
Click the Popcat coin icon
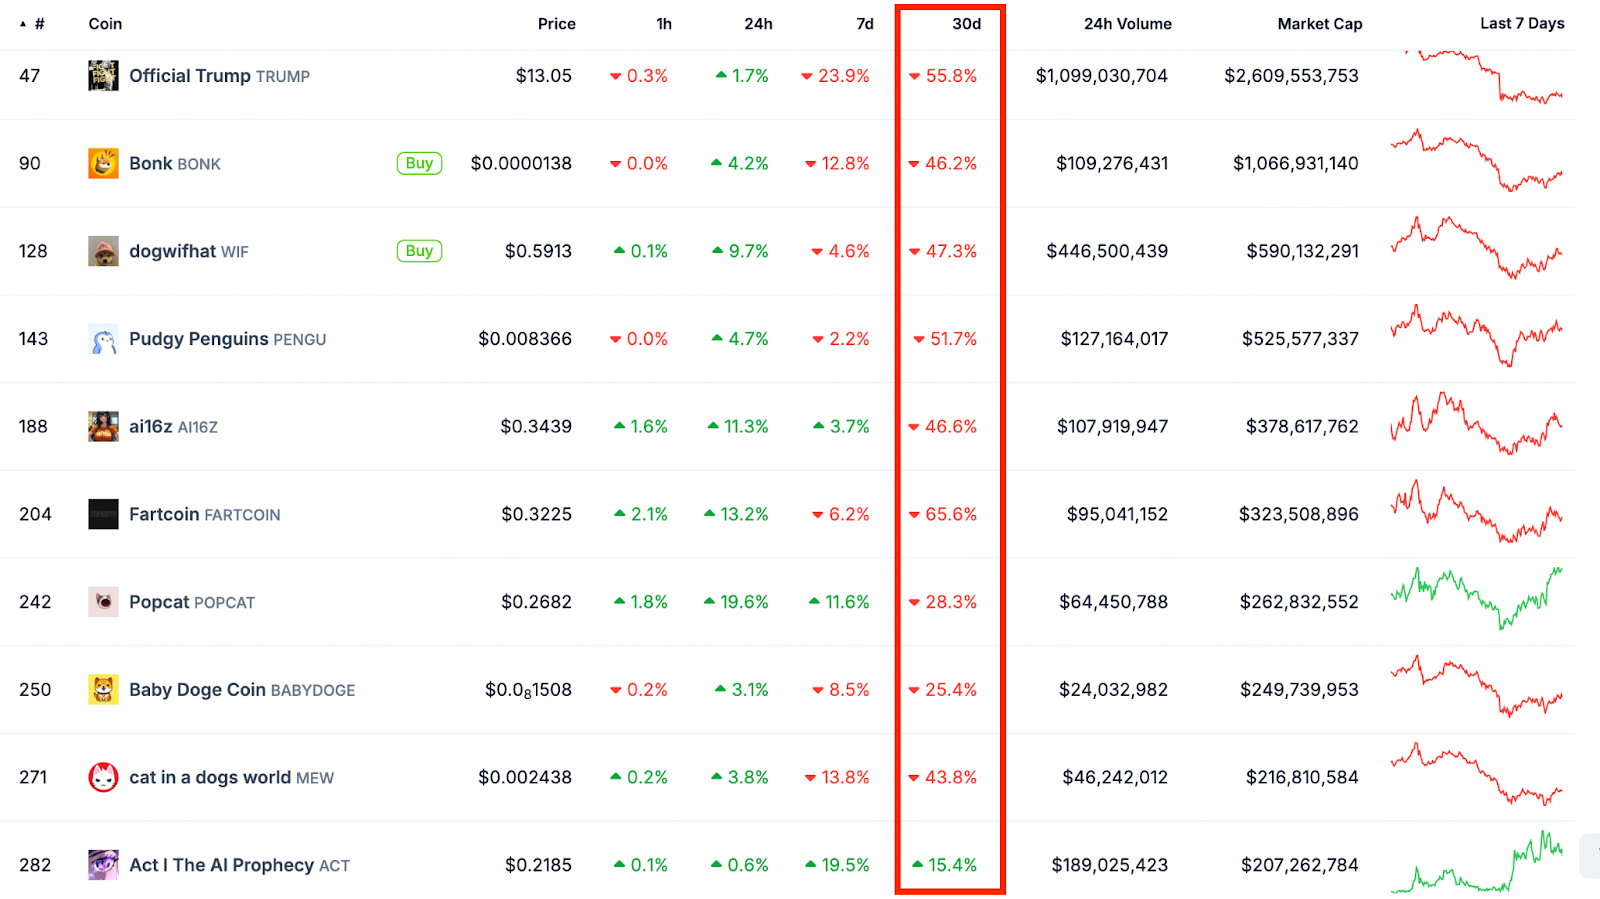coord(103,602)
